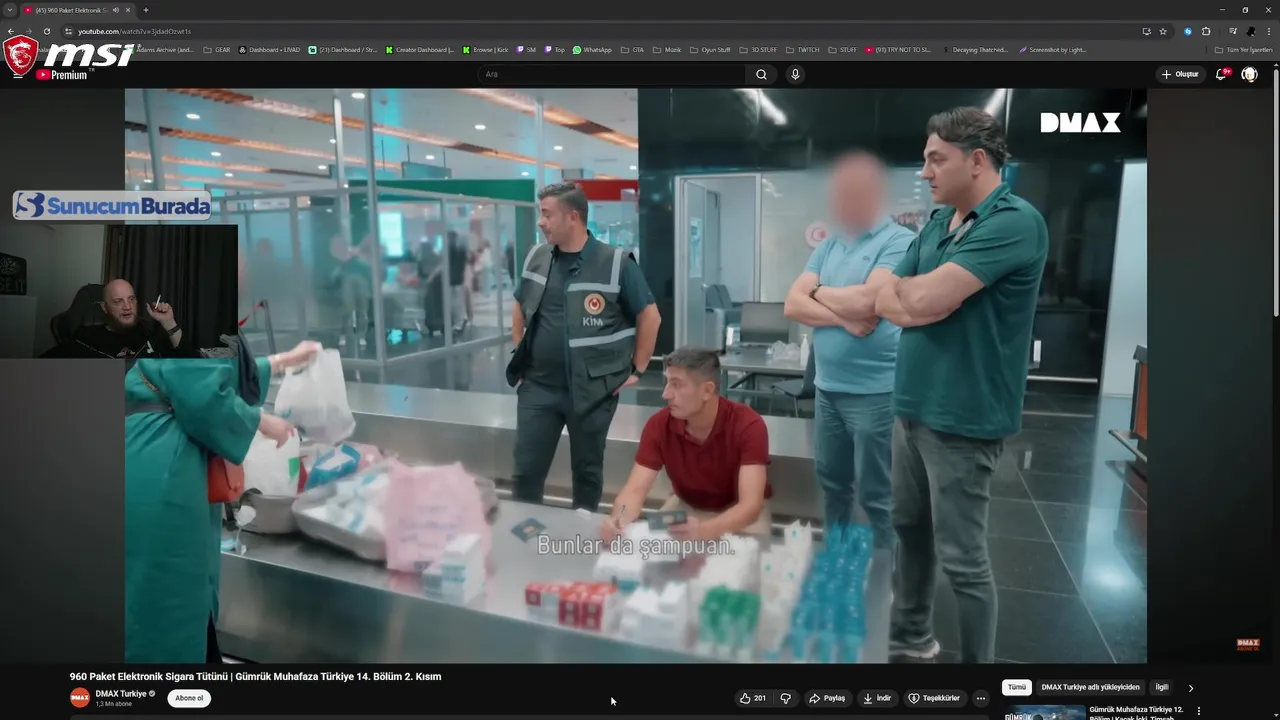The height and width of the screenshot is (720, 1280).
Task: Click the Teşekkürler thanks button
Action: point(934,698)
